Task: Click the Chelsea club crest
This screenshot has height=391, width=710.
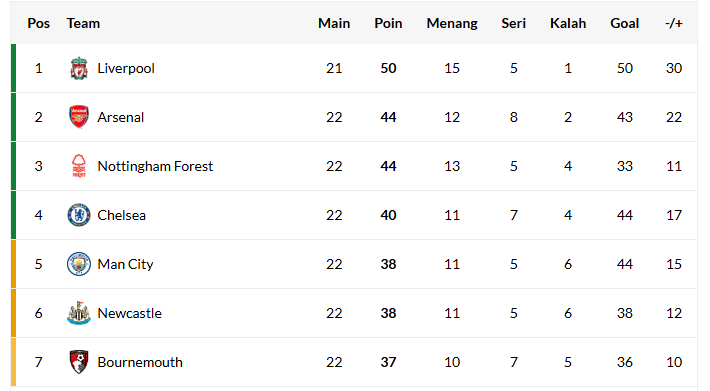Action: [x=79, y=215]
